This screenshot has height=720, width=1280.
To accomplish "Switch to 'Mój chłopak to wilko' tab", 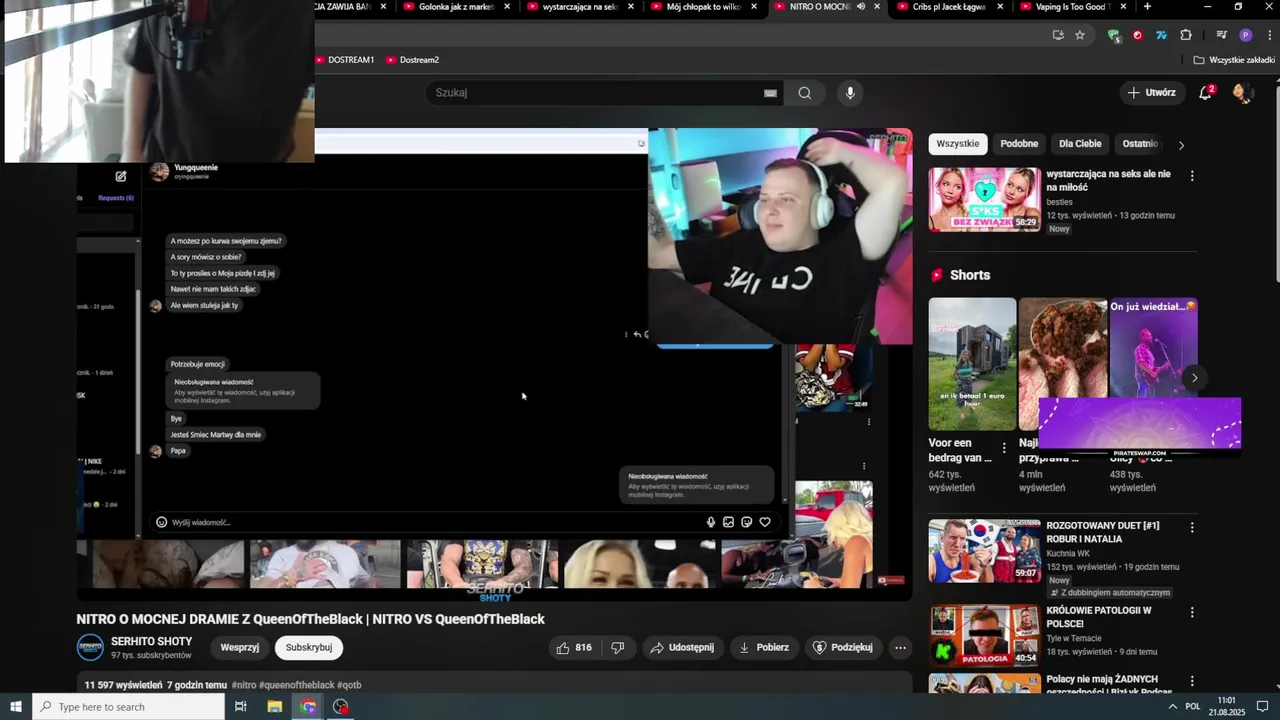I will point(705,7).
